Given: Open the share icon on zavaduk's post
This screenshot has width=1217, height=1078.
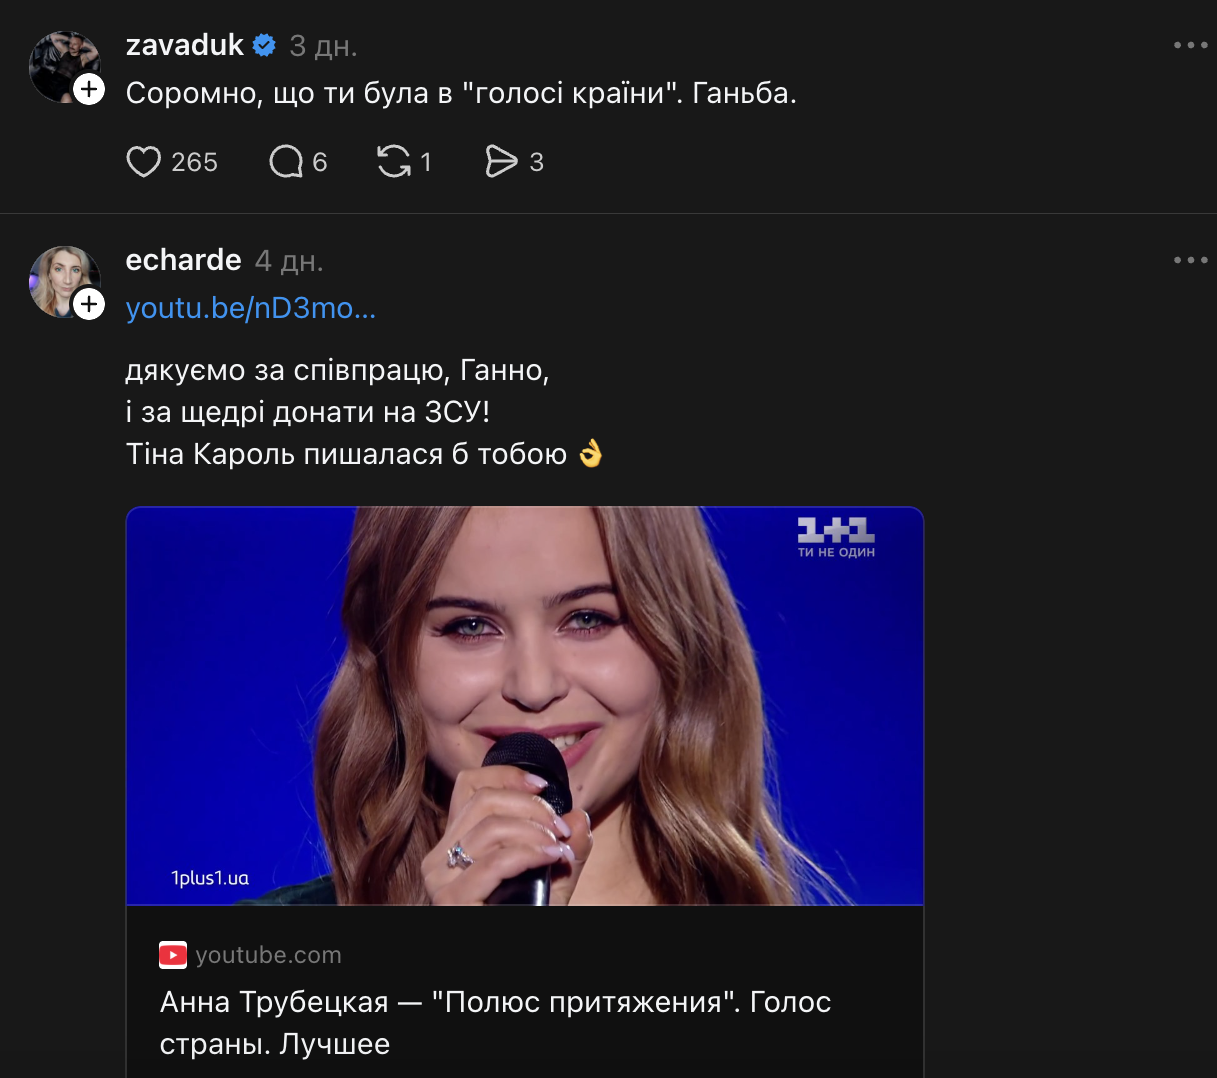Looking at the screenshot, I should 504,161.
